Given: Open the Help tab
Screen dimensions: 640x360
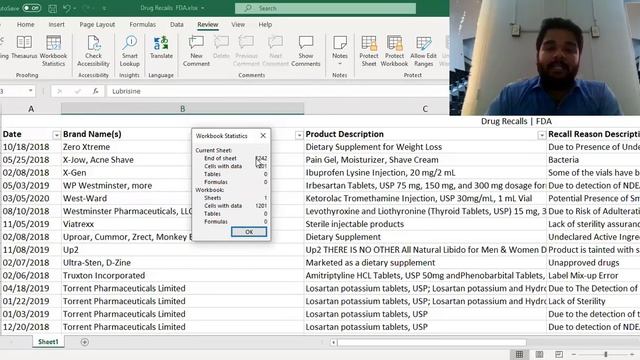Looking at the screenshot, I should (x=265, y=24).
